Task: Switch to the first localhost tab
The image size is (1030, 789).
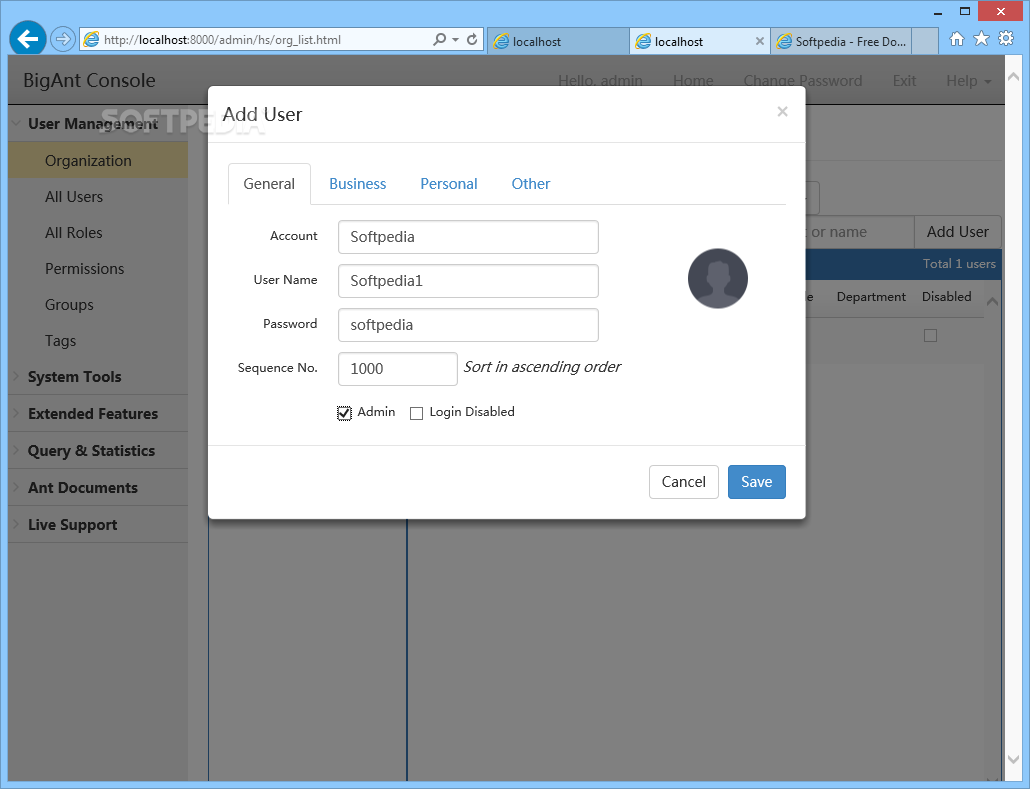Action: (558, 41)
